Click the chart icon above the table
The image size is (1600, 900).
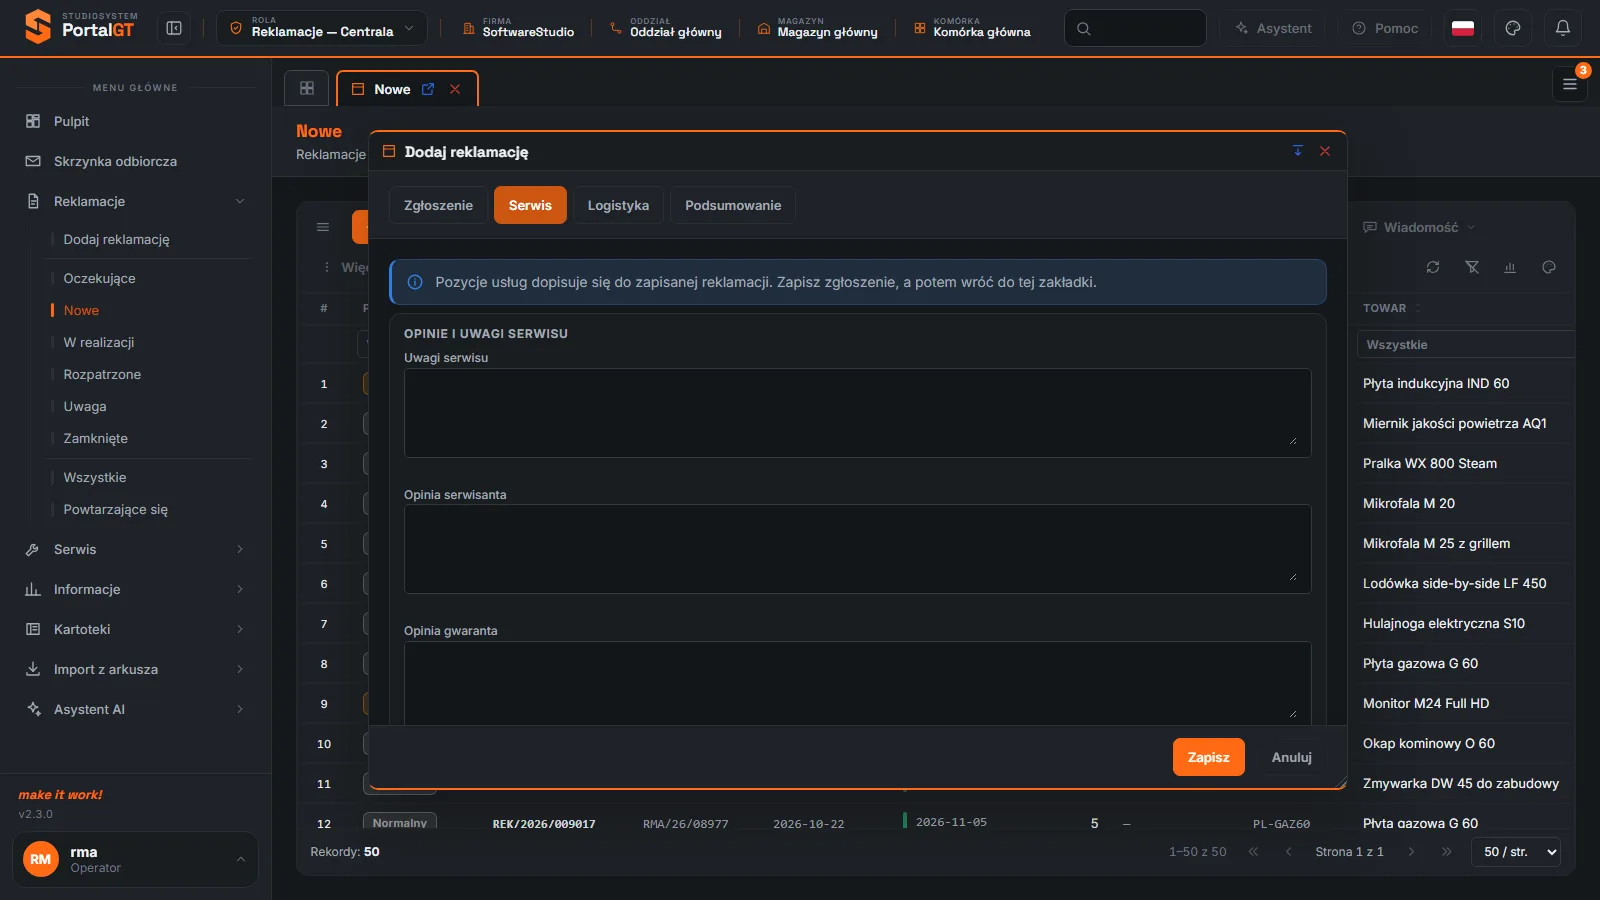click(1510, 267)
